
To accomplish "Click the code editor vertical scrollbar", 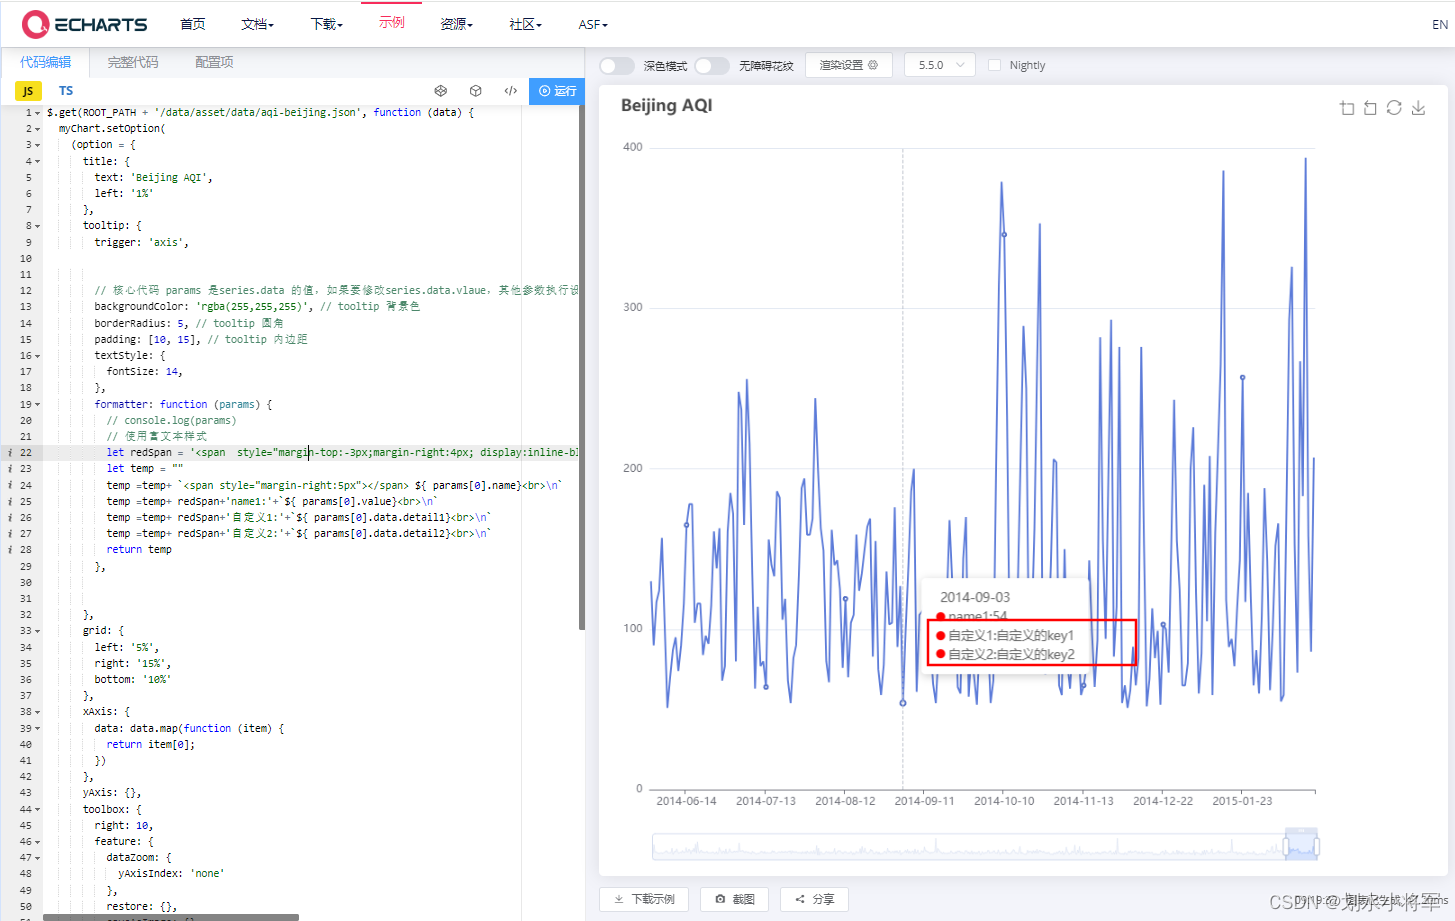I will coord(582,368).
